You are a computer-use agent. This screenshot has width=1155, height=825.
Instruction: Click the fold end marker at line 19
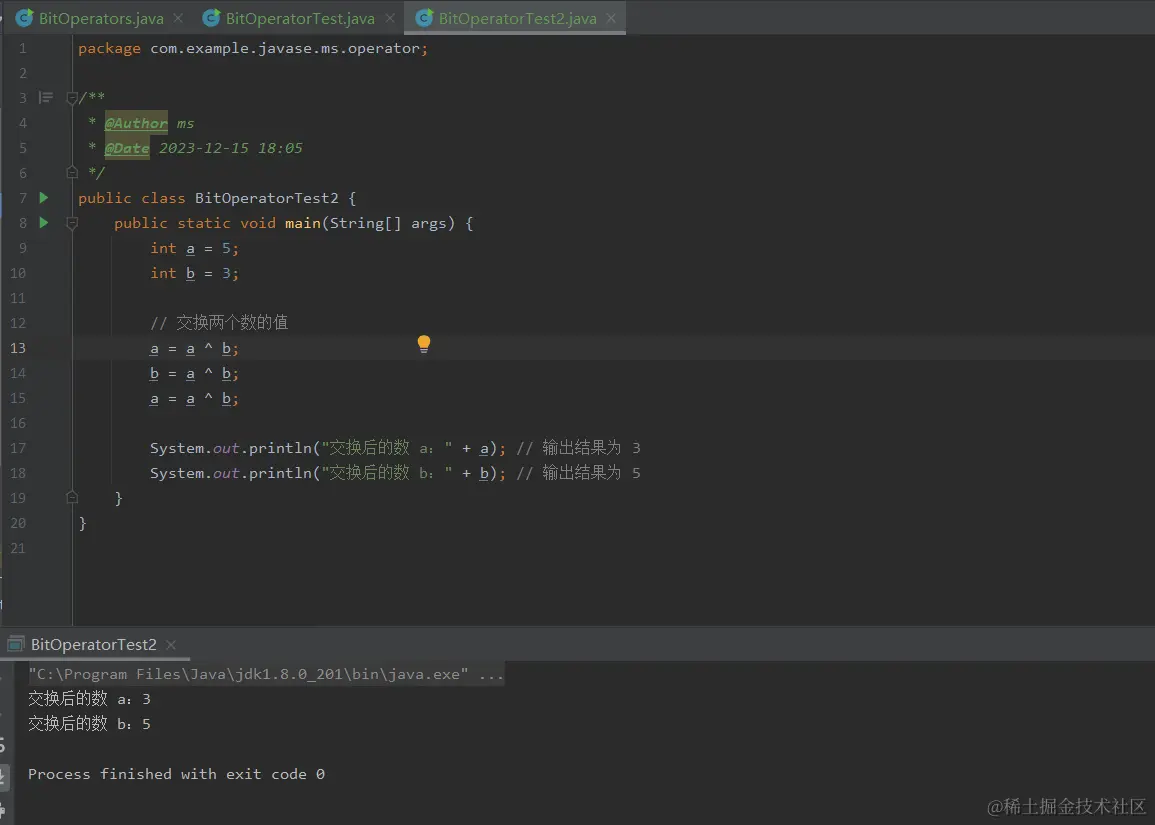pos(72,497)
